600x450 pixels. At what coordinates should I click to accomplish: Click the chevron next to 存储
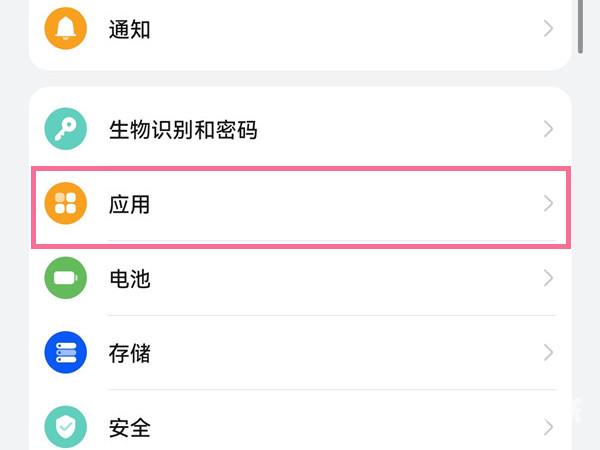coord(548,353)
